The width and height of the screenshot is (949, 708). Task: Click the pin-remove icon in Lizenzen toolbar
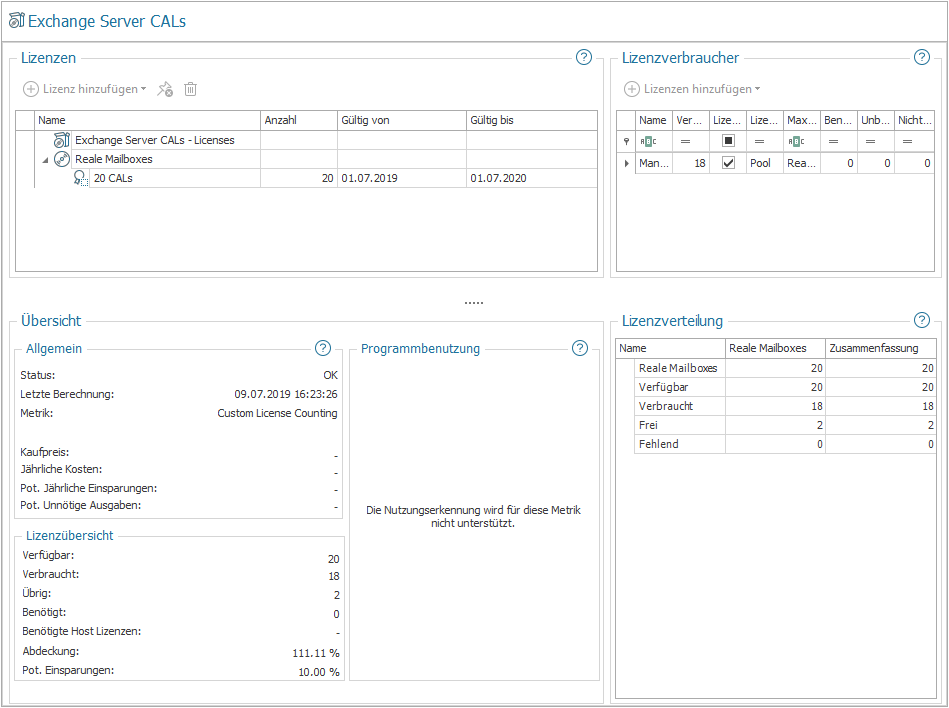(165, 90)
